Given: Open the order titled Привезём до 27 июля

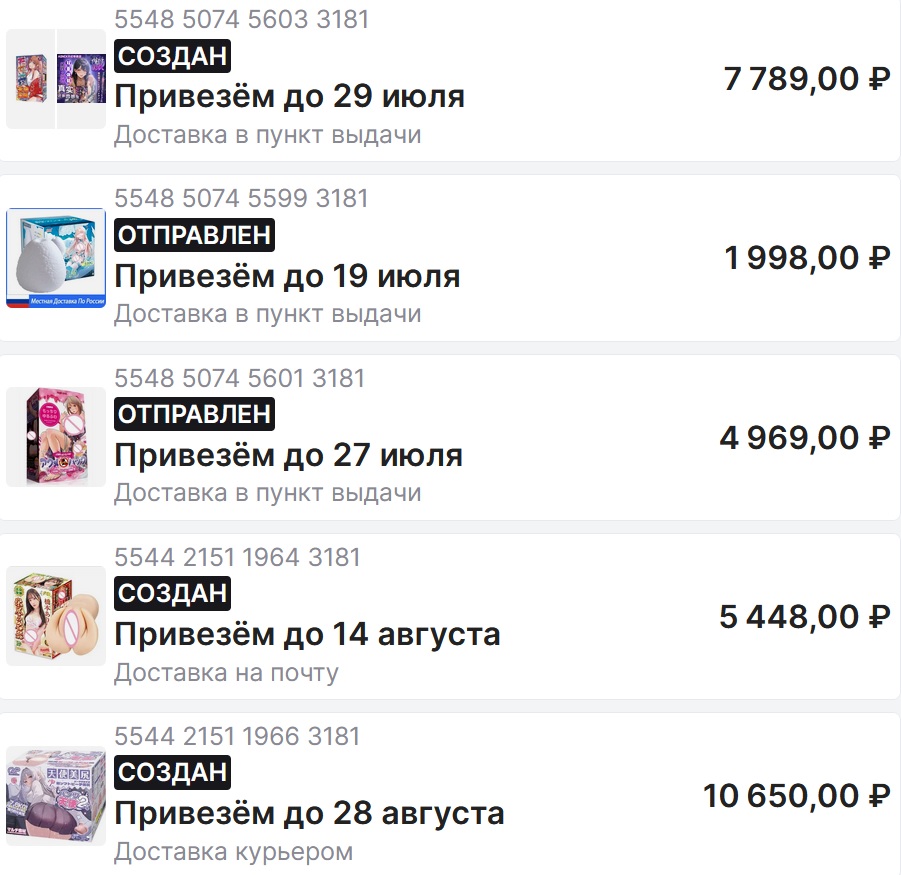Looking at the screenshot, I should [x=288, y=455].
